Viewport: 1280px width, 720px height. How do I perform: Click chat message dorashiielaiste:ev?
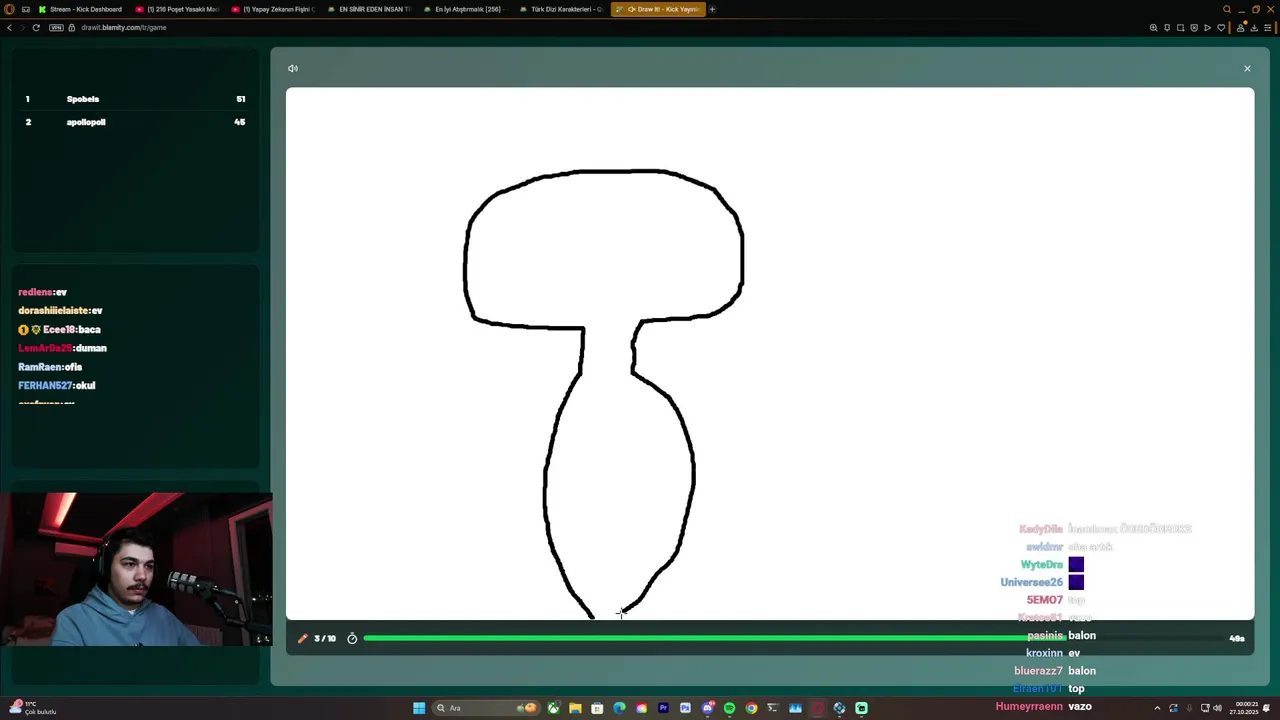(x=60, y=311)
